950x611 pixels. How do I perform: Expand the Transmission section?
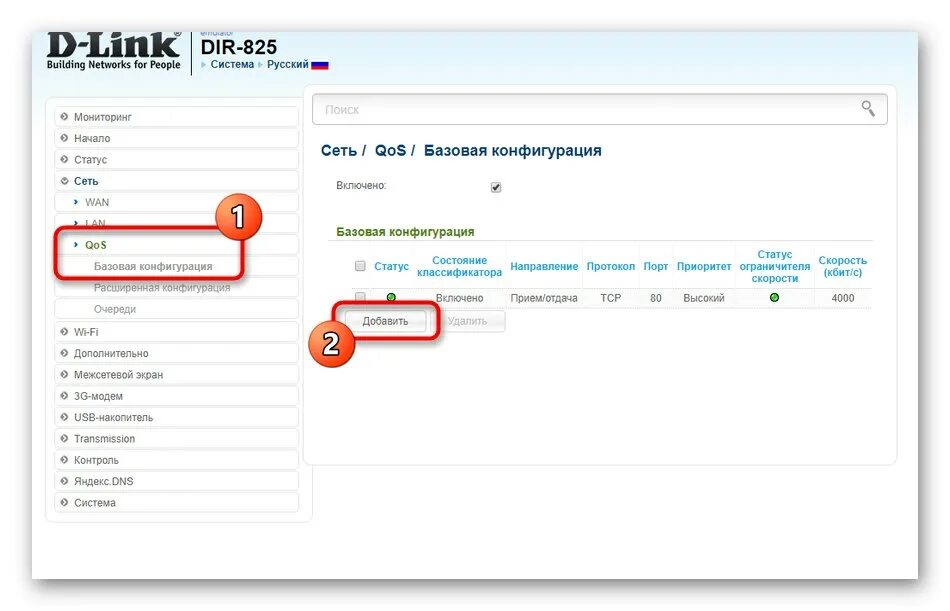point(176,438)
